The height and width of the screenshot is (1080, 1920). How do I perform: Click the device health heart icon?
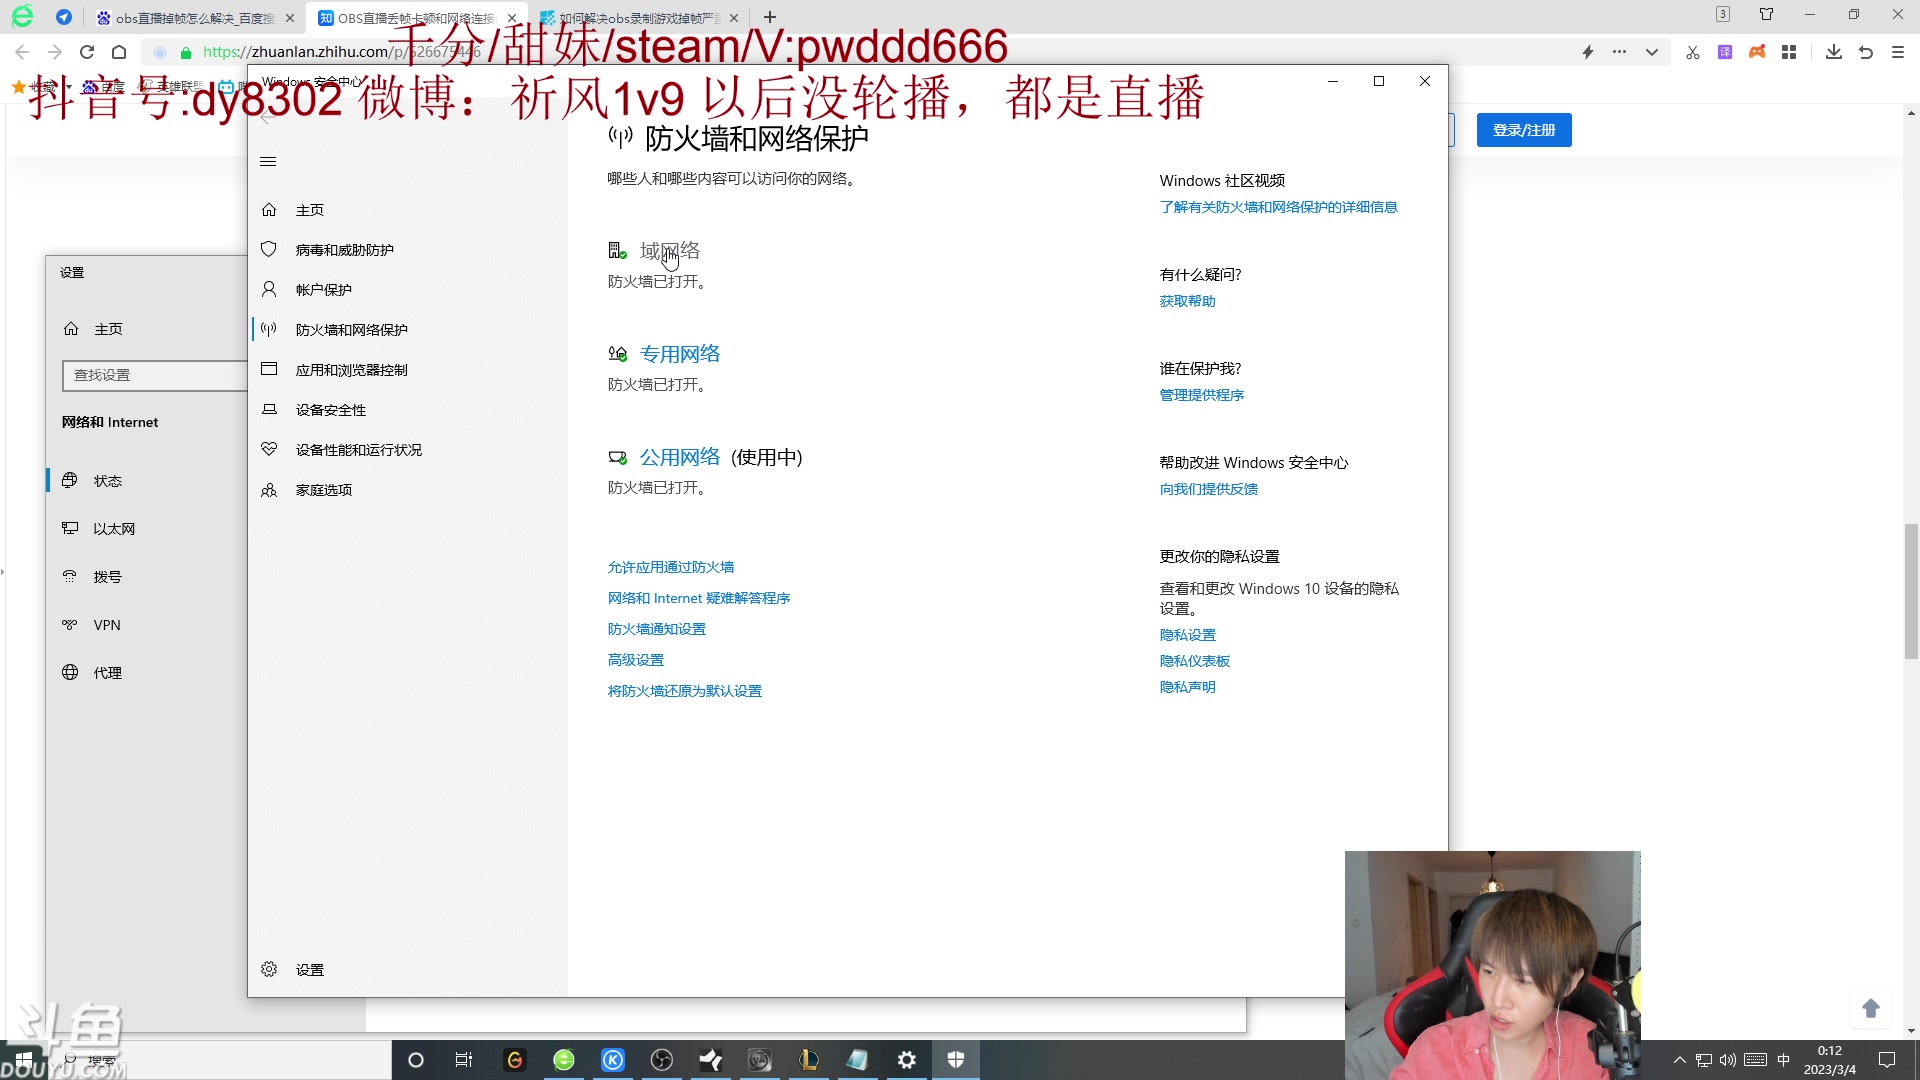click(x=269, y=449)
